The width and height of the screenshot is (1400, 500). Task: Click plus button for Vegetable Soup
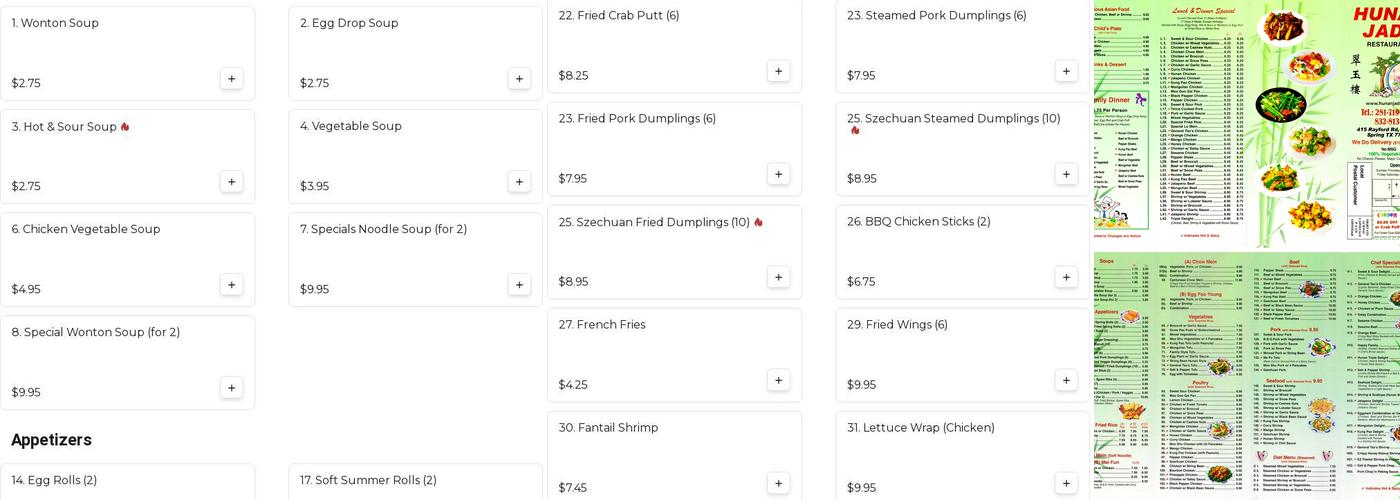pos(519,182)
